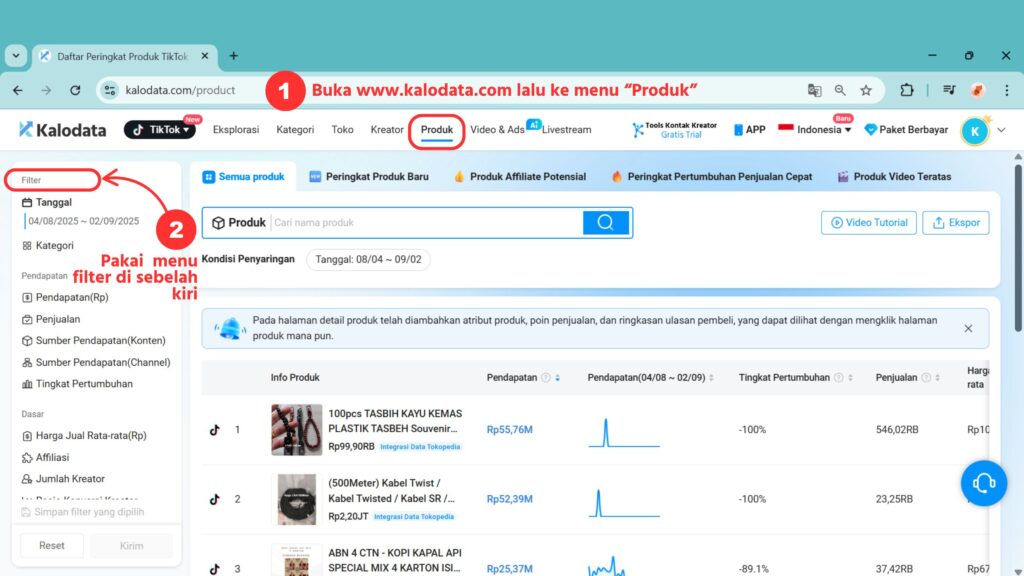
Task: Open Tools Kontak Kreator Gratis Trial
Action: click(x=674, y=130)
